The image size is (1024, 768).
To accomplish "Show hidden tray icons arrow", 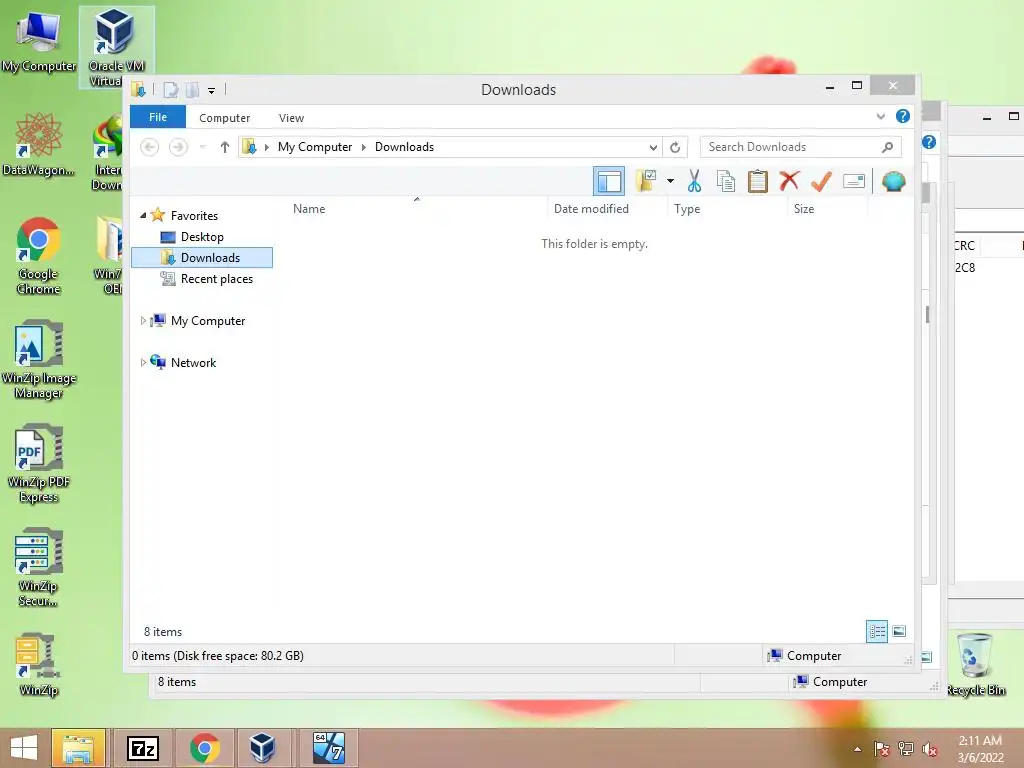I will pos(857,749).
